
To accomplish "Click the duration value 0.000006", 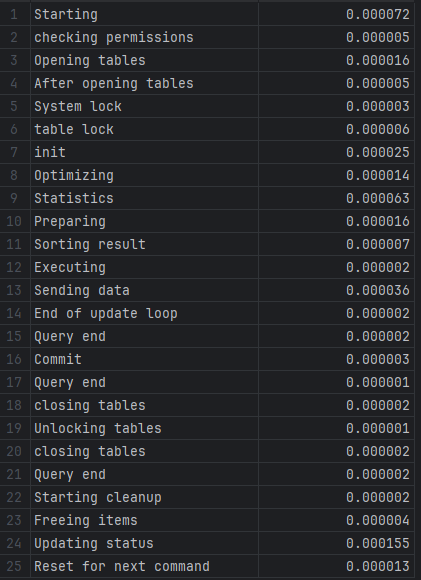I will pyautogui.click(x=378, y=129).
